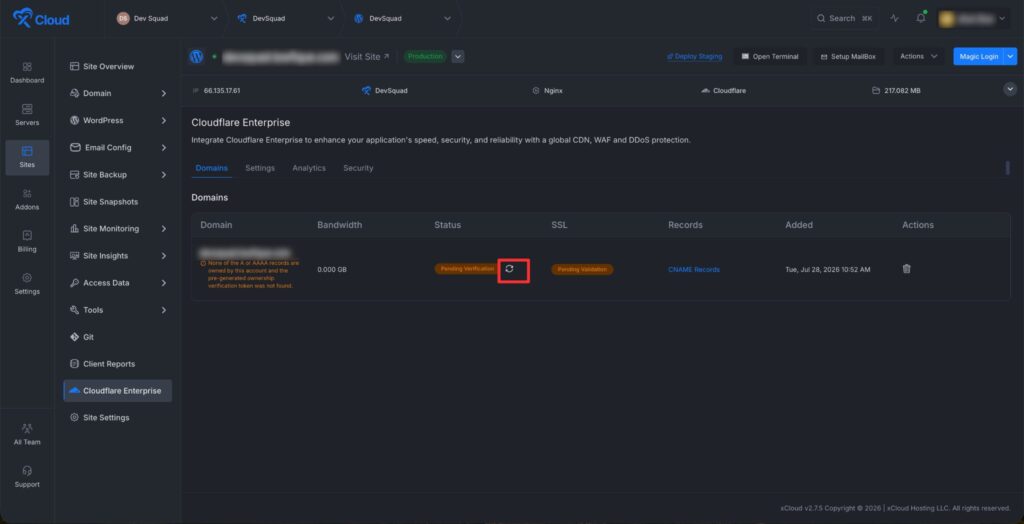The image size is (1024, 524).
Task: Open the Magic Login dropdown arrow
Action: (x=1011, y=57)
